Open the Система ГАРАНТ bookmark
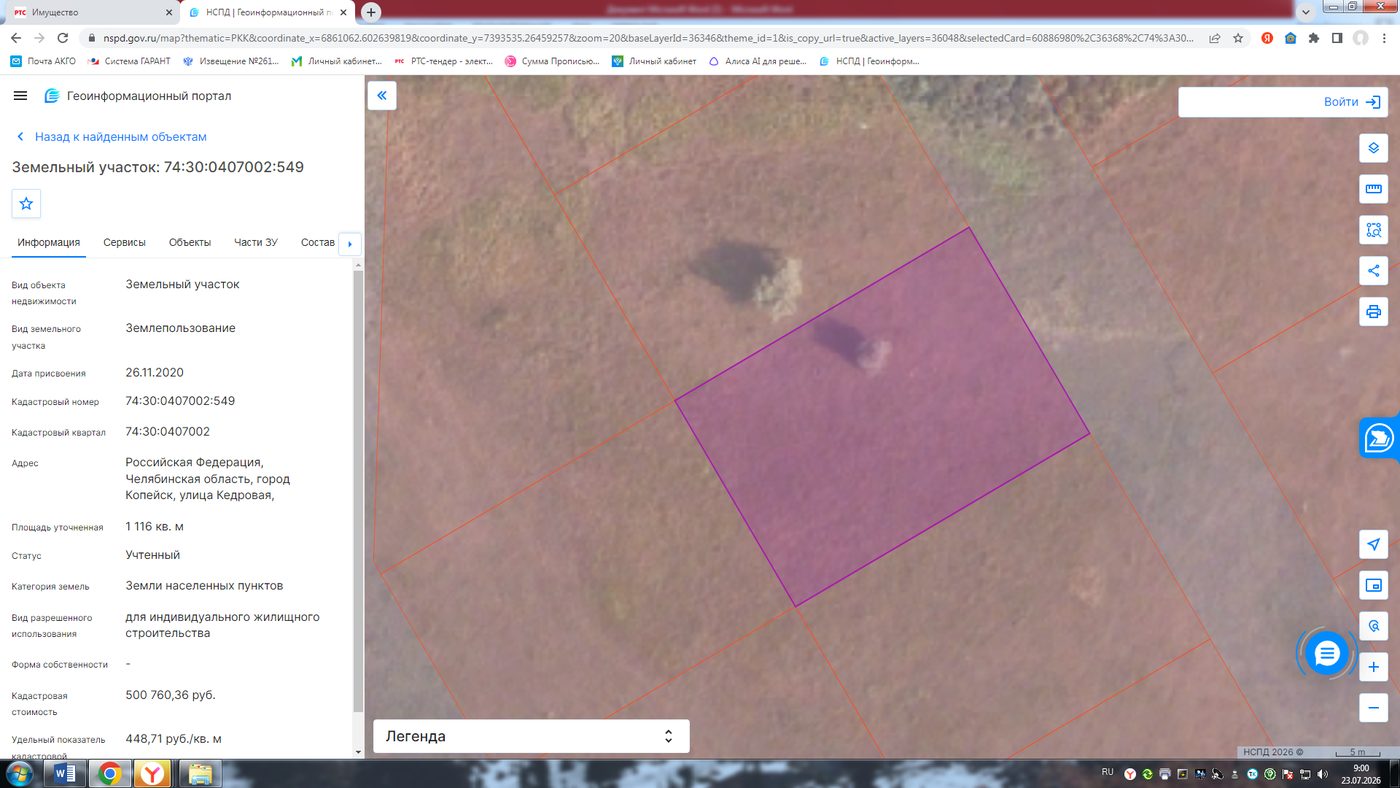This screenshot has height=788, width=1400. 128,61
